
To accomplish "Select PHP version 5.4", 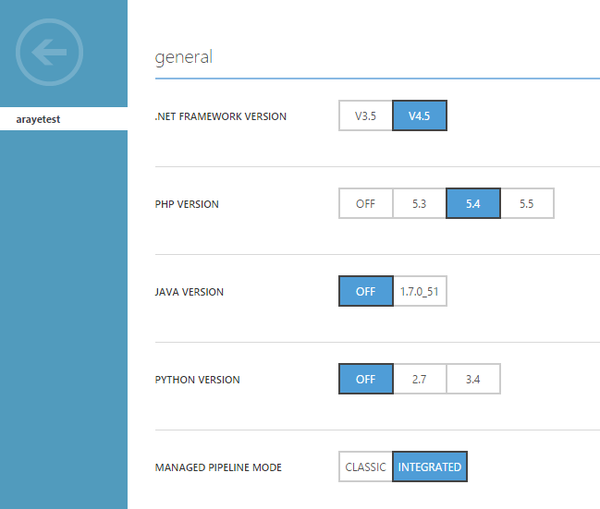I will pyautogui.click(x=473, y=204).
